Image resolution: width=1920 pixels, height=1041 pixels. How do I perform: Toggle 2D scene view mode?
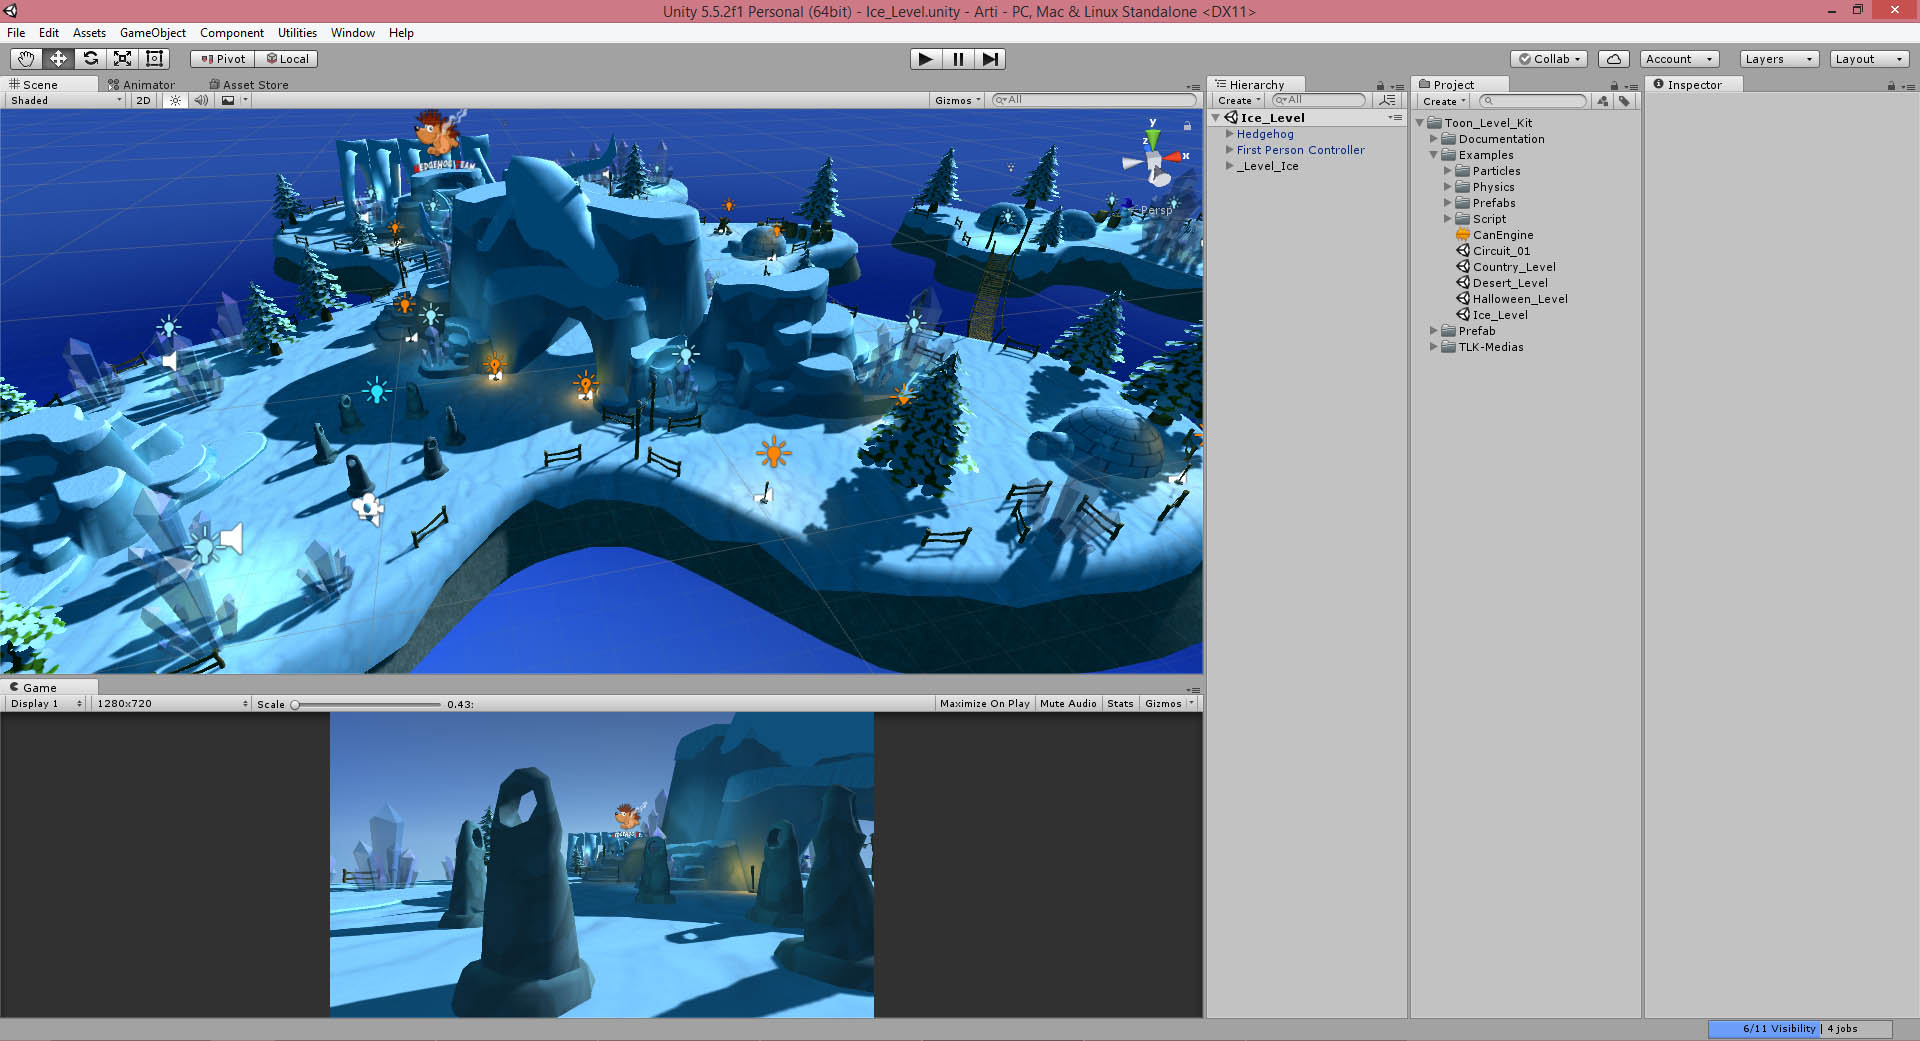143,100
